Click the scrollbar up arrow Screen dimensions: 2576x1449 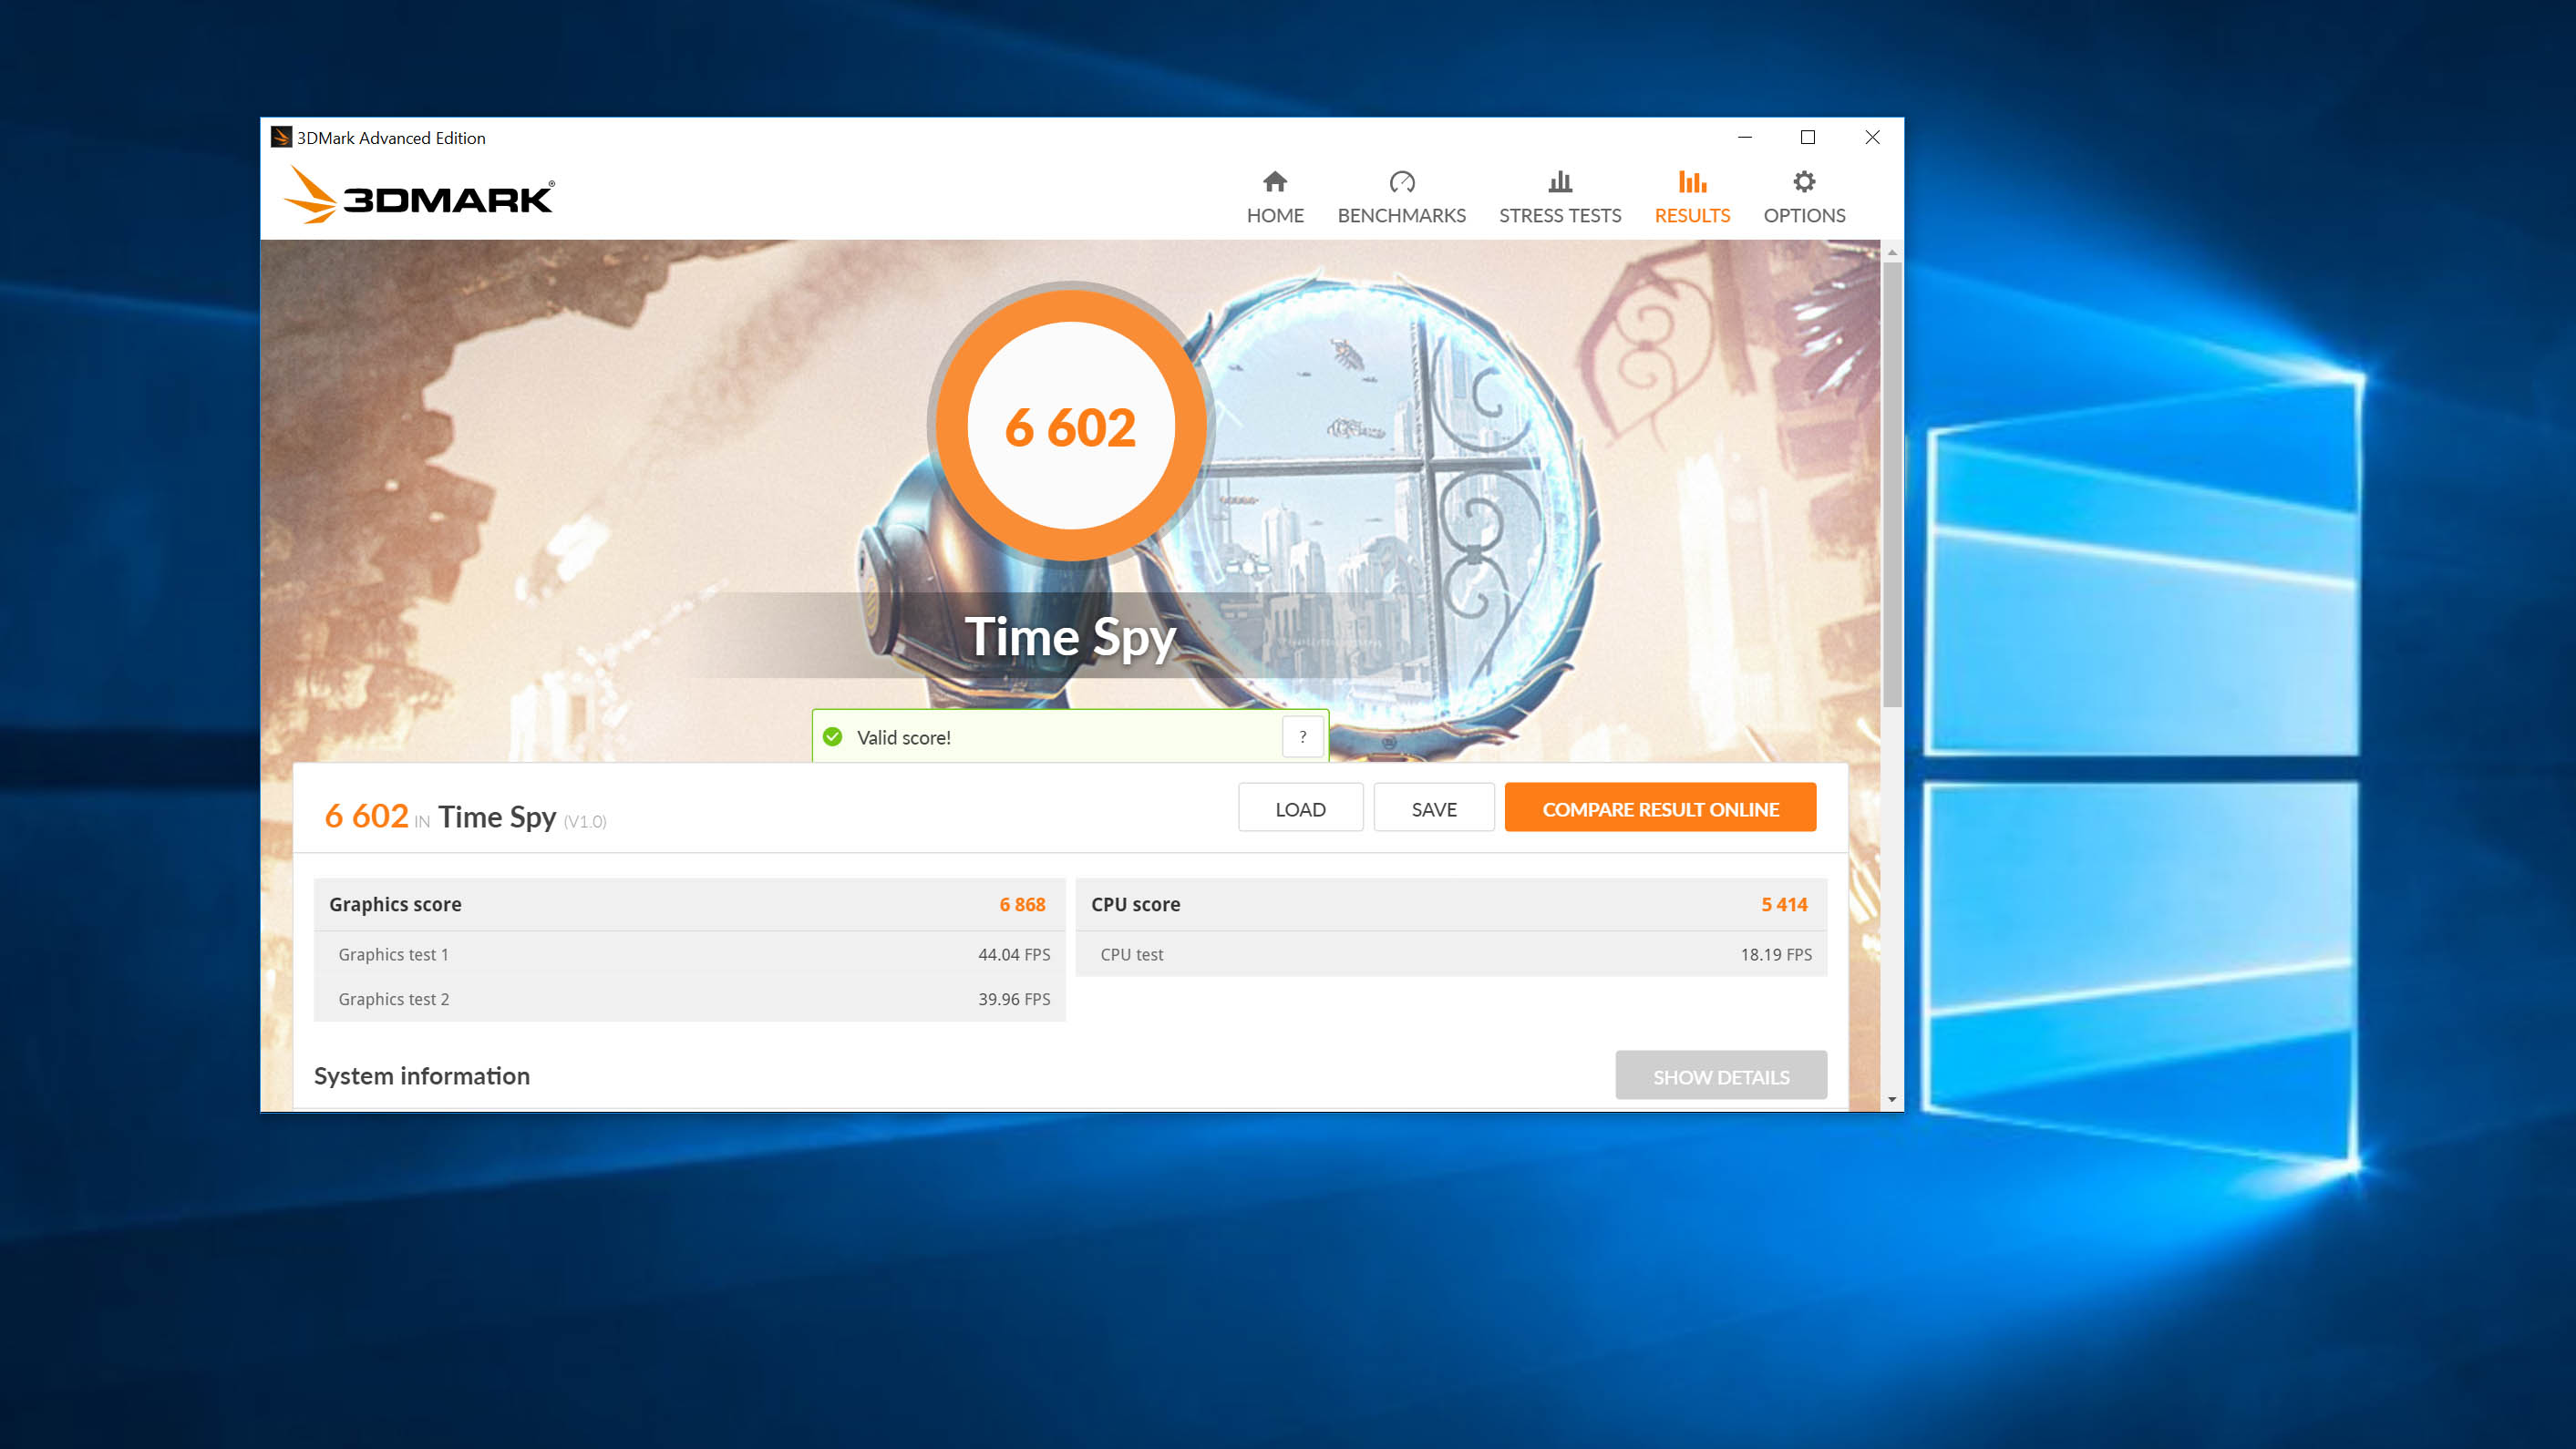point(1891,253)
